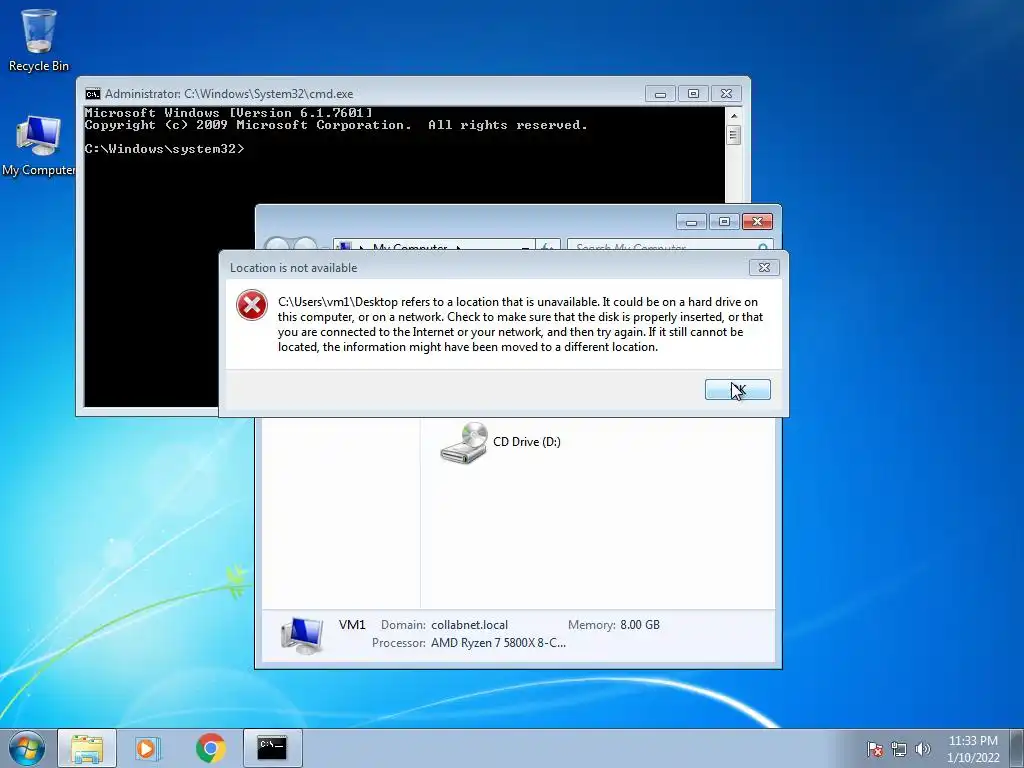Open Google Chrome from the taskbar
This screenshot has width=1024, height=768.
click(210, 748)
